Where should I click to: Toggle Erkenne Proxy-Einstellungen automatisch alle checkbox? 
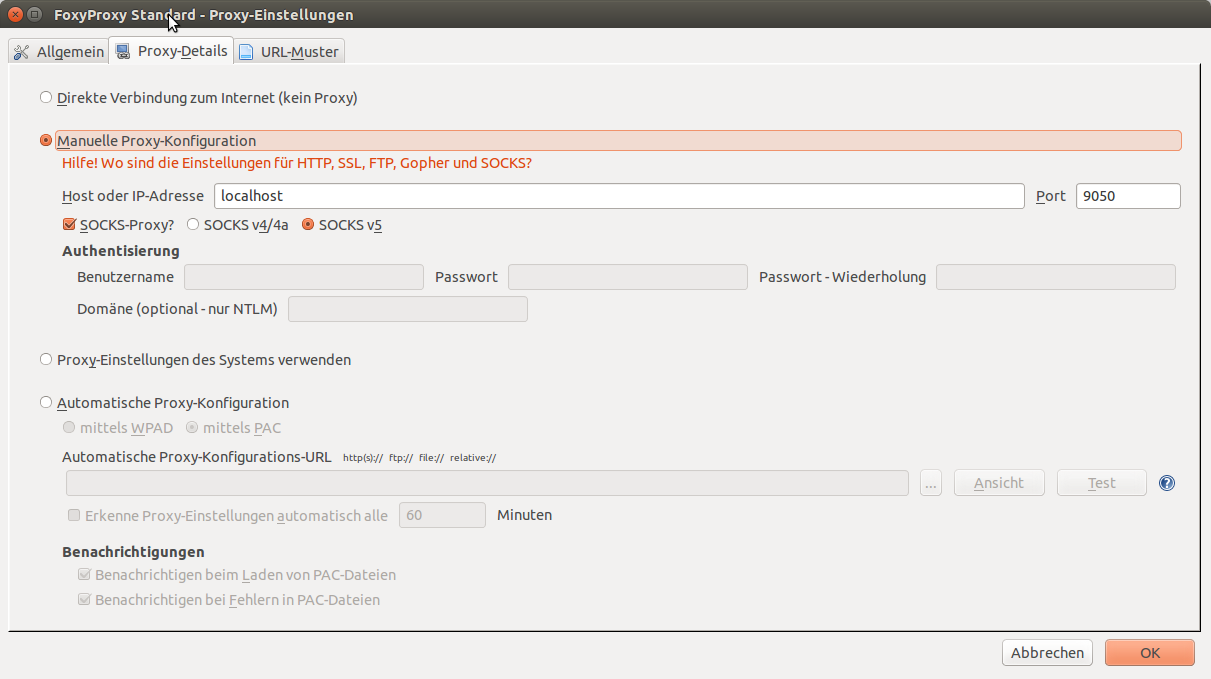click(x=73, y=516)
